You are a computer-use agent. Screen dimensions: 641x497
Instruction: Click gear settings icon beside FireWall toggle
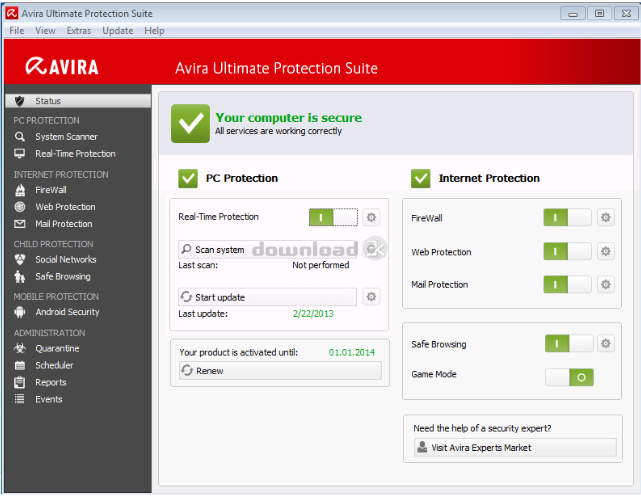[605, 217]
